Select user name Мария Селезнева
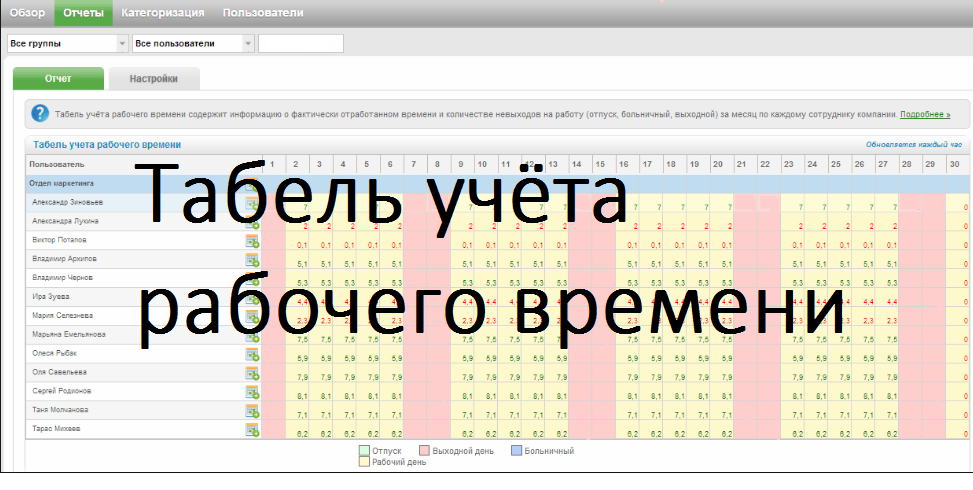 [x=62, y=315]
